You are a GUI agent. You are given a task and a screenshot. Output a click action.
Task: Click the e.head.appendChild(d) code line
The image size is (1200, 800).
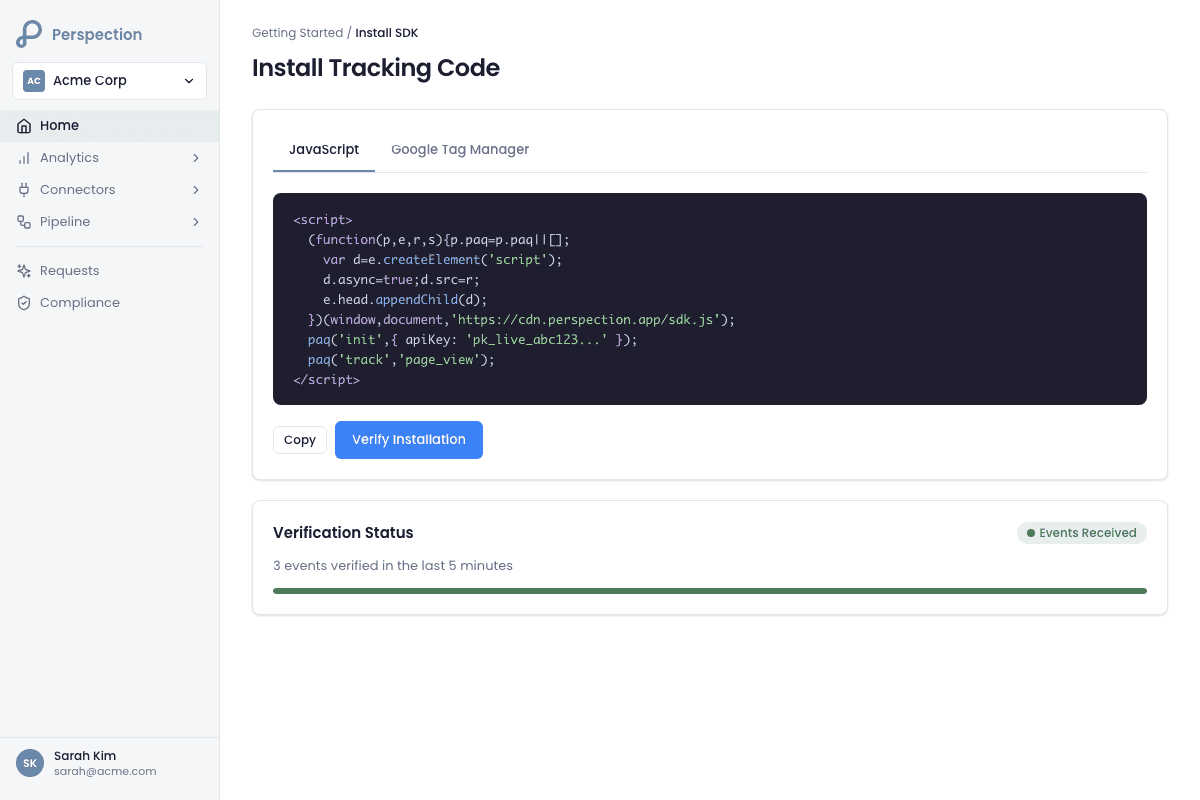[405, 300]
